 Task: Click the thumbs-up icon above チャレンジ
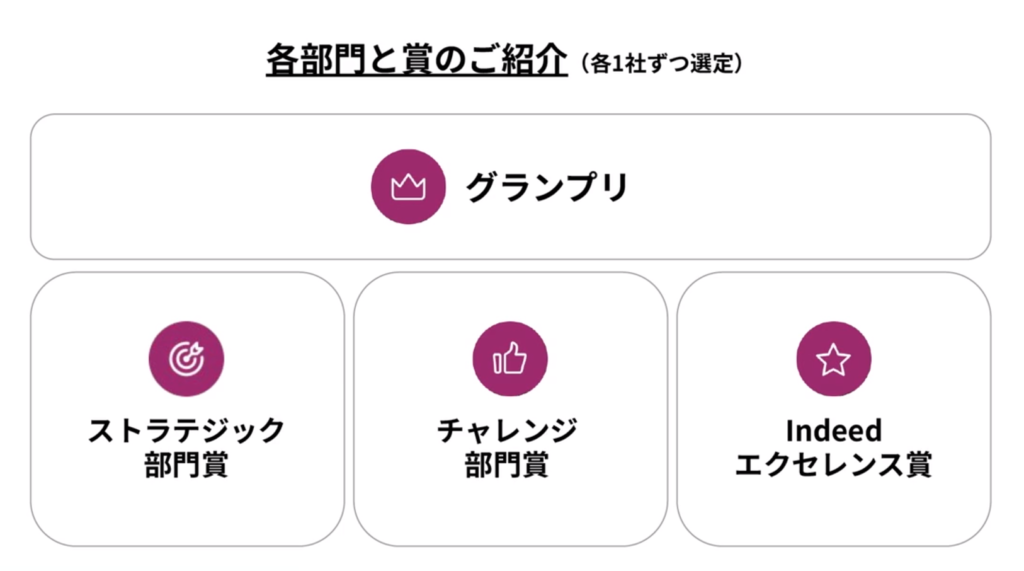[510, 359]
